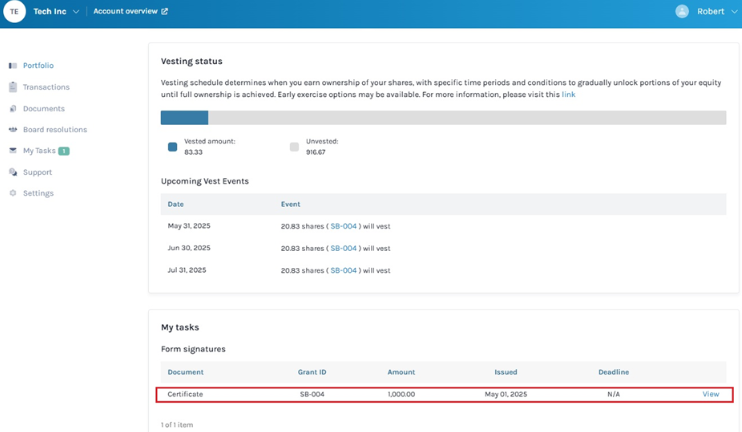Screen dimensions: 742x432
Task: Open the external link icon beside Account overview
Action: pyautogui.click(x=165, y=11)
